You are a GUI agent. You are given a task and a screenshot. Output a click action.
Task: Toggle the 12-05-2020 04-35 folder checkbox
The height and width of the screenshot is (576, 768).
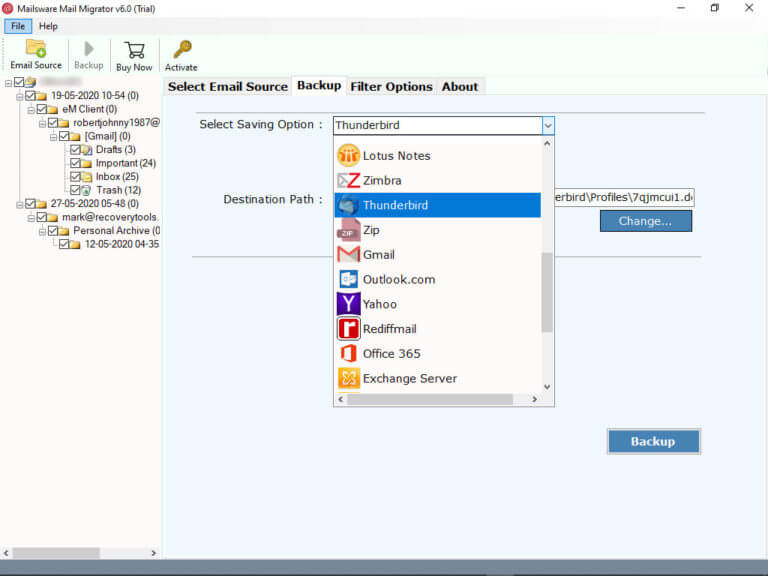click(64, 244)
